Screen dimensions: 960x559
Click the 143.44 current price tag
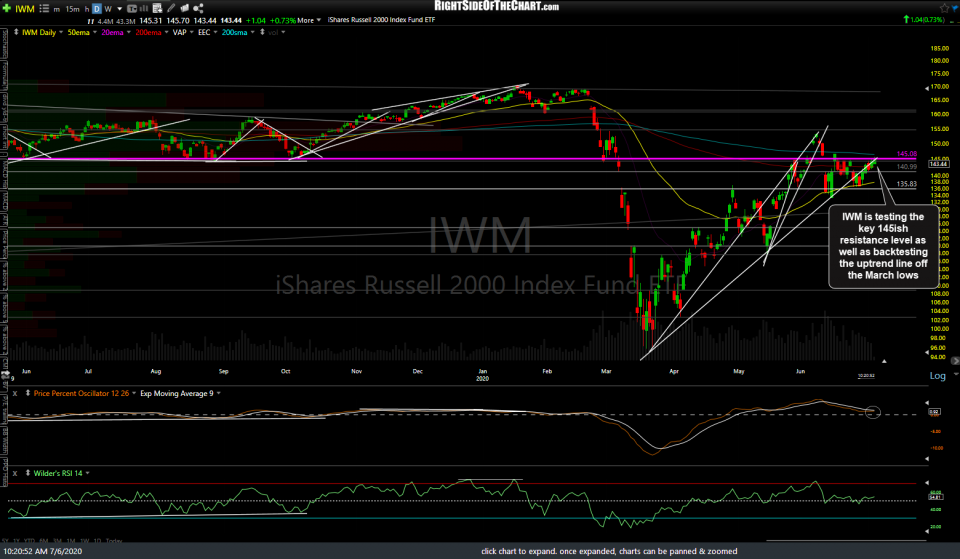pyautogui.click(x=939, y=163)
